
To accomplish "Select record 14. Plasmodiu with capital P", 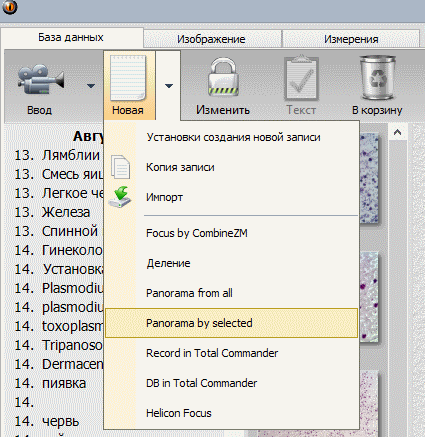I will tap(59, 288).
